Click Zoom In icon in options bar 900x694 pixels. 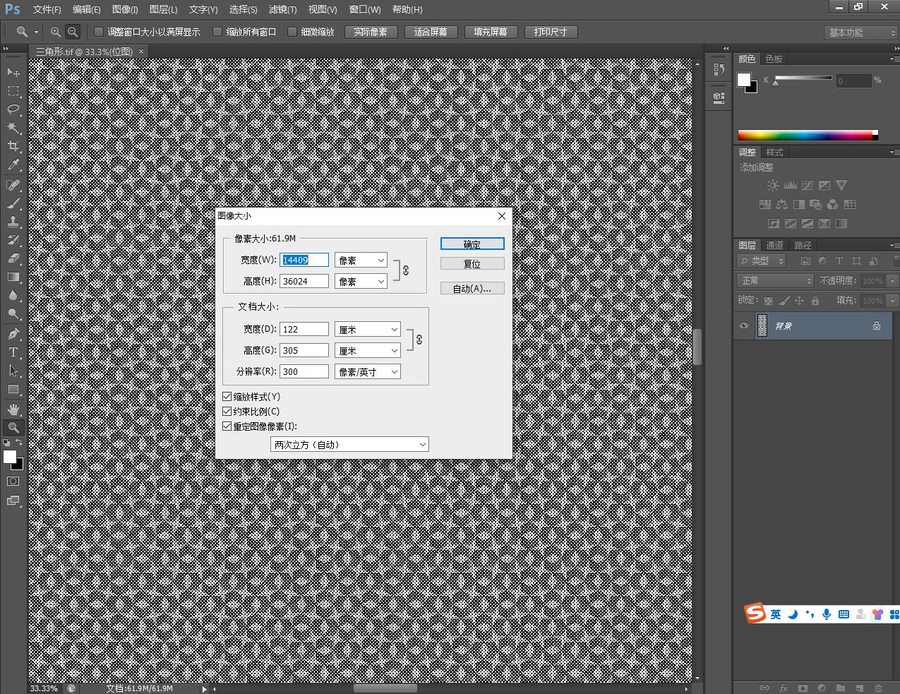click(x=56, y=32)
